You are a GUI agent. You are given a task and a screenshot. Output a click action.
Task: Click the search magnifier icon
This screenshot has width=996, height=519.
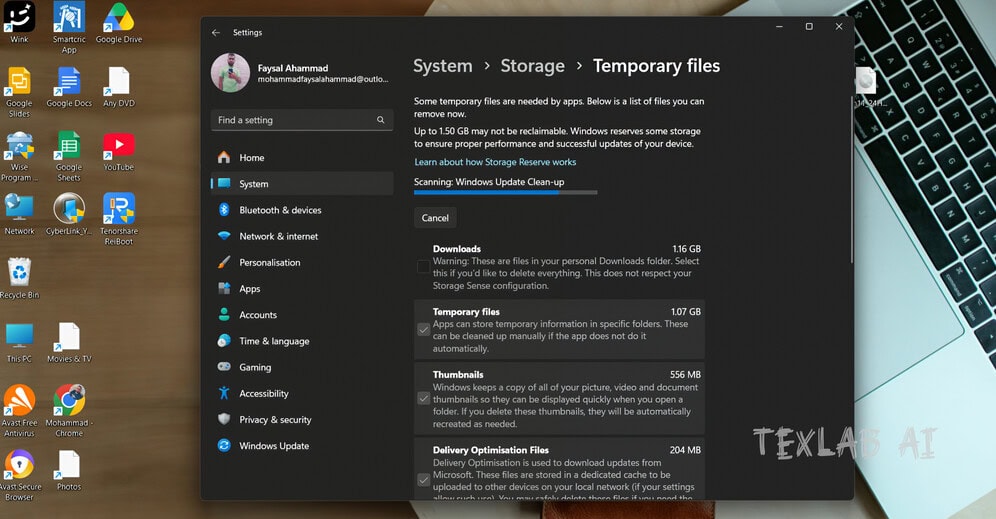coord(380,119)
